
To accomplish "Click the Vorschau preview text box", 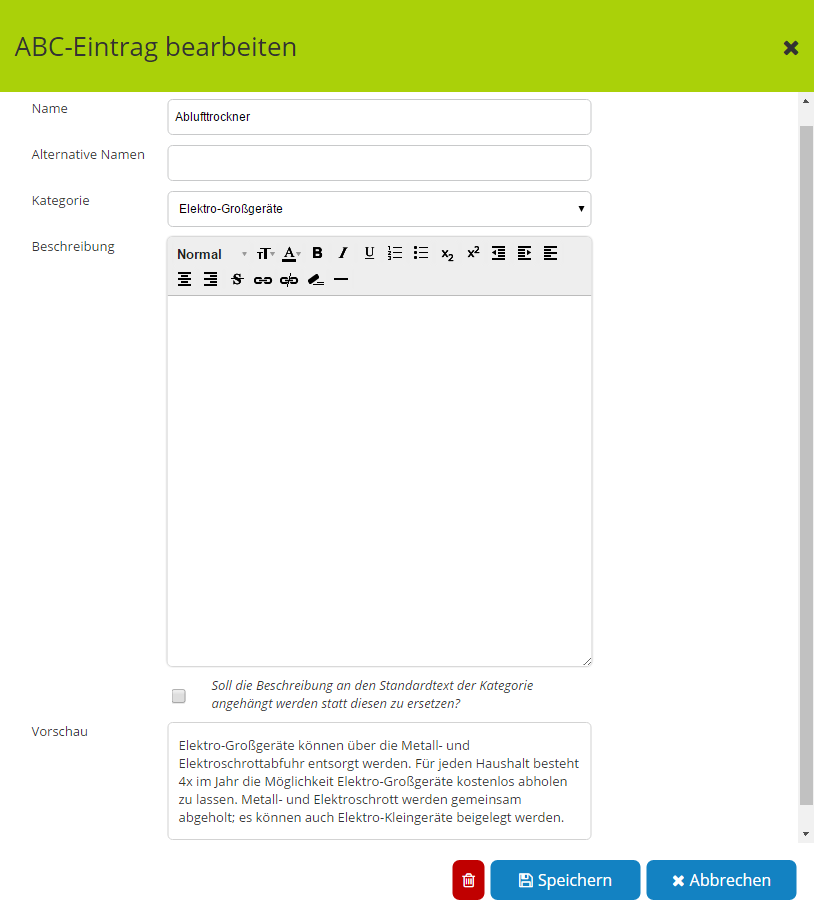I will pos(380,781).
